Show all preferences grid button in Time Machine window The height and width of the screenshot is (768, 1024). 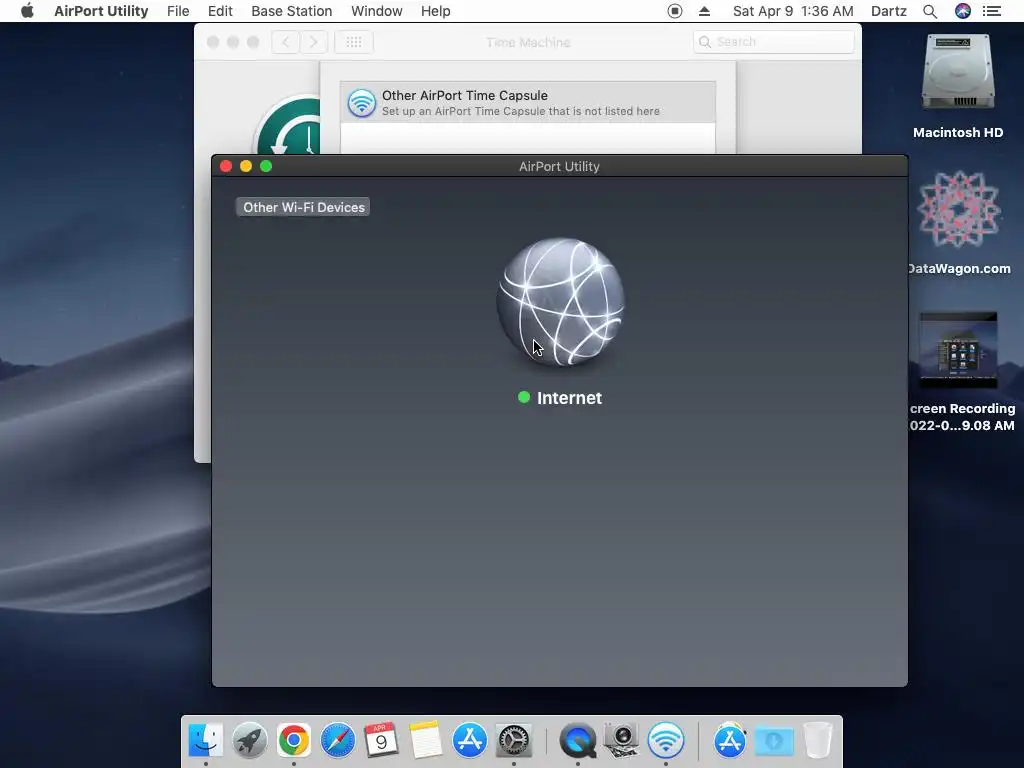coord(354,42)
